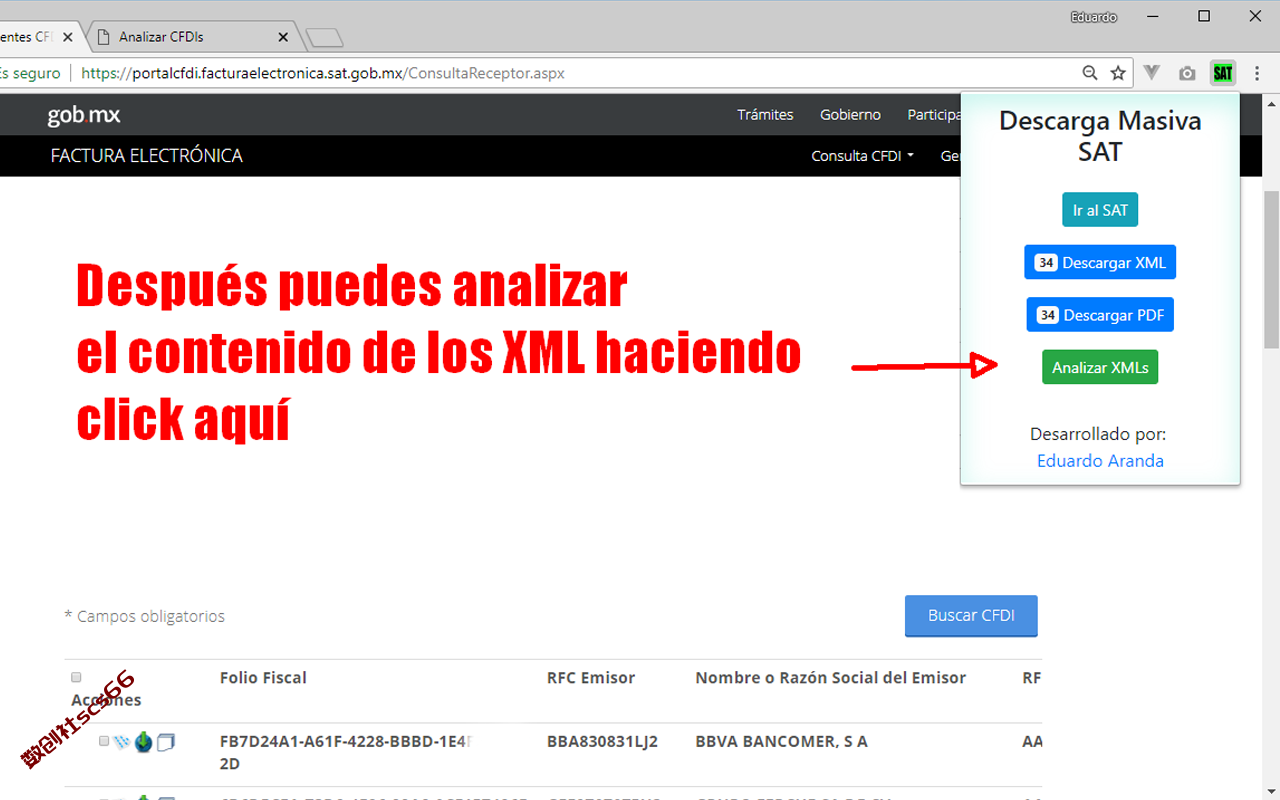Image resolution: width=1280 pixels, height=800 pixels.
Task: Open a new browser tab
Action: (x=324, y=38)
